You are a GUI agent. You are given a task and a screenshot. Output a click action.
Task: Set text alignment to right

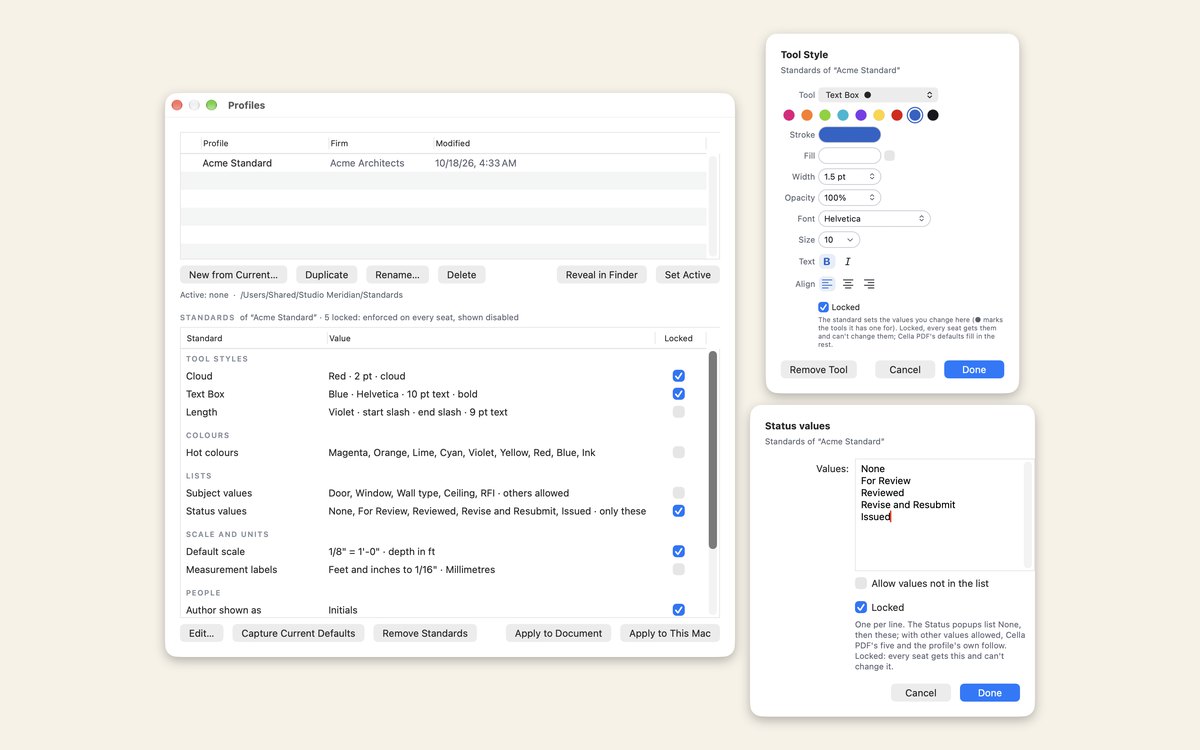(x=869, y=284)
